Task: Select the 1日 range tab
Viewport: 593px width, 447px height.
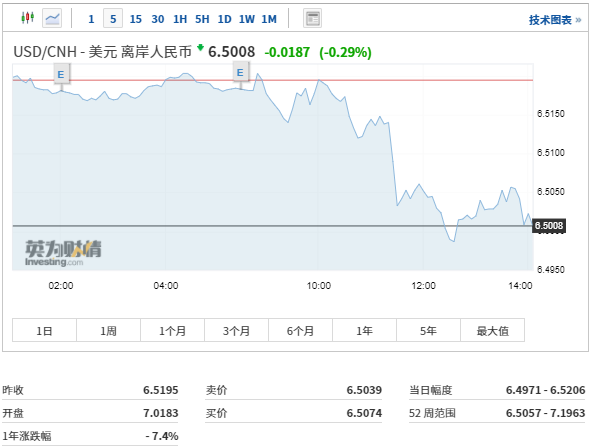Action: (x=44, y=330)
